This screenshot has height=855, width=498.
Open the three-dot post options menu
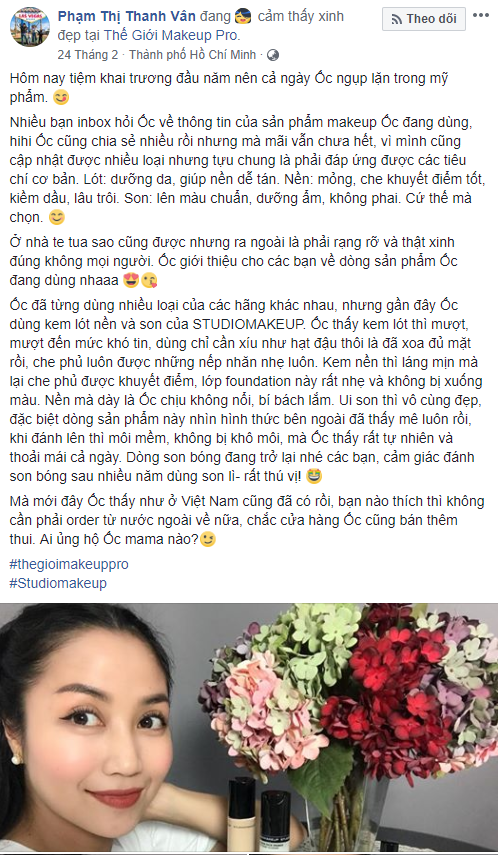pyautogui.click(x=481, y=15)
